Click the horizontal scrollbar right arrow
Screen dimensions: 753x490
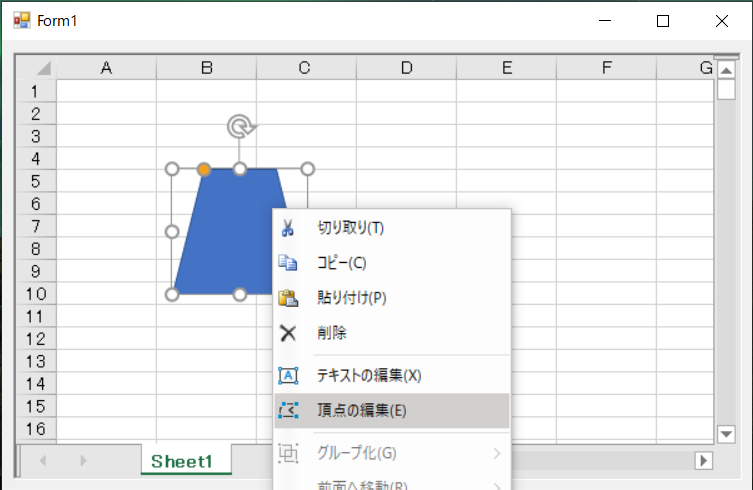(x=704, y=461)
